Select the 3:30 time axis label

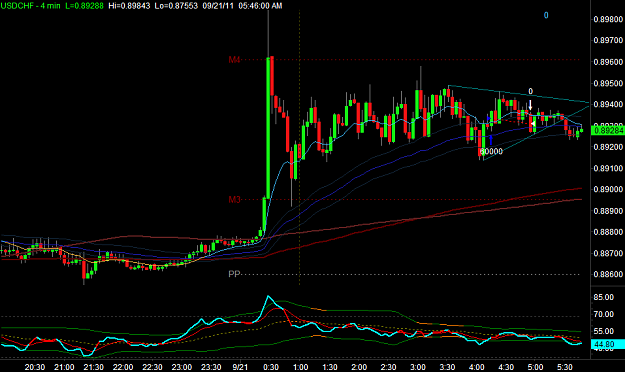(x=447, y=367)
